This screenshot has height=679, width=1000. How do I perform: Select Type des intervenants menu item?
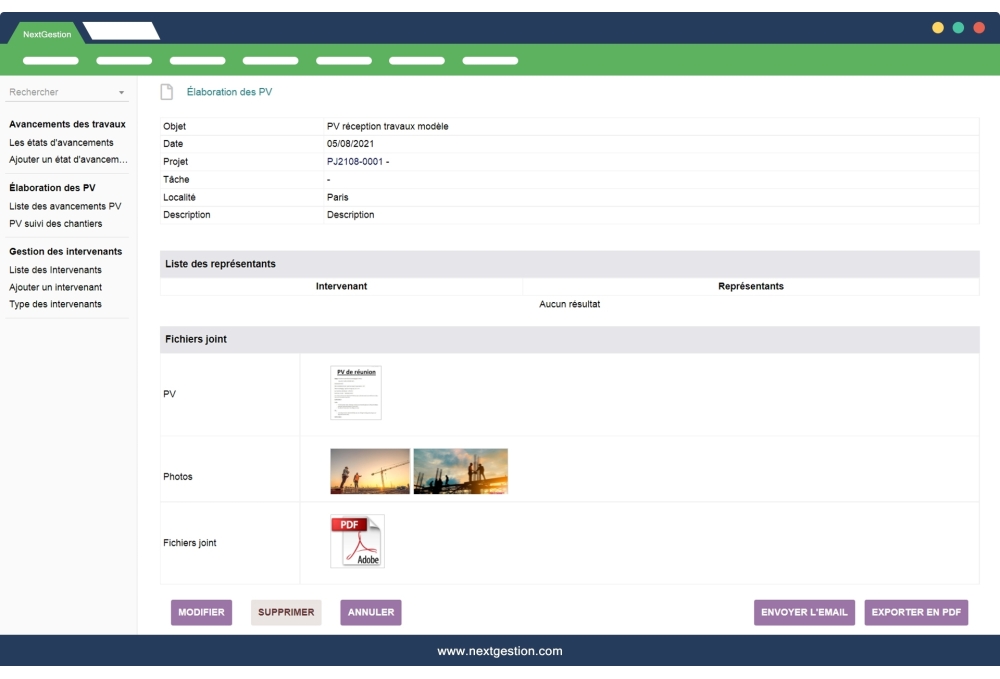pos(55,304)
